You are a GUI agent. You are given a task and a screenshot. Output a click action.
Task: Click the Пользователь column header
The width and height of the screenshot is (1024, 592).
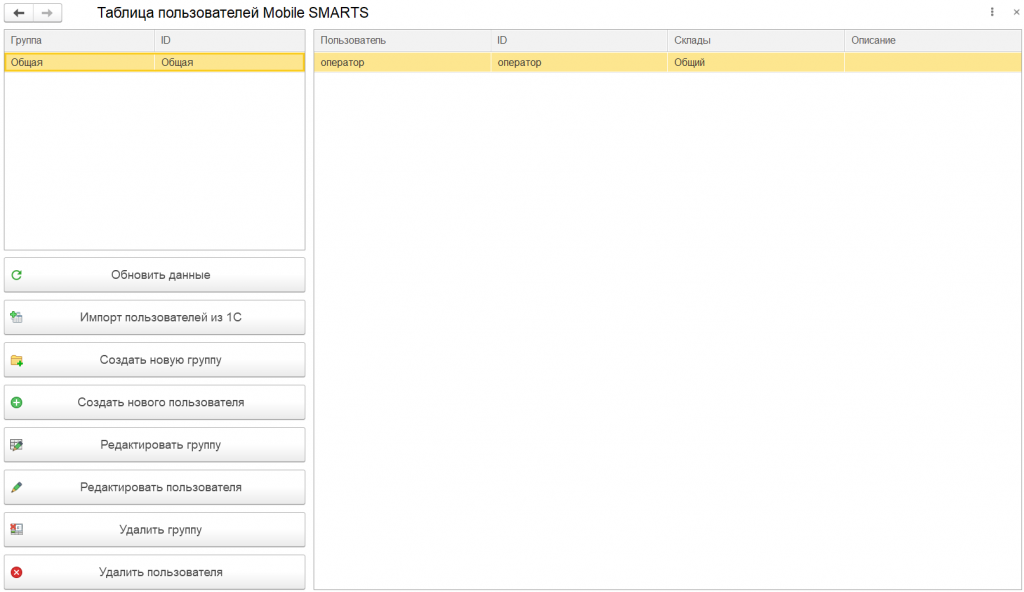coord(402,41)
